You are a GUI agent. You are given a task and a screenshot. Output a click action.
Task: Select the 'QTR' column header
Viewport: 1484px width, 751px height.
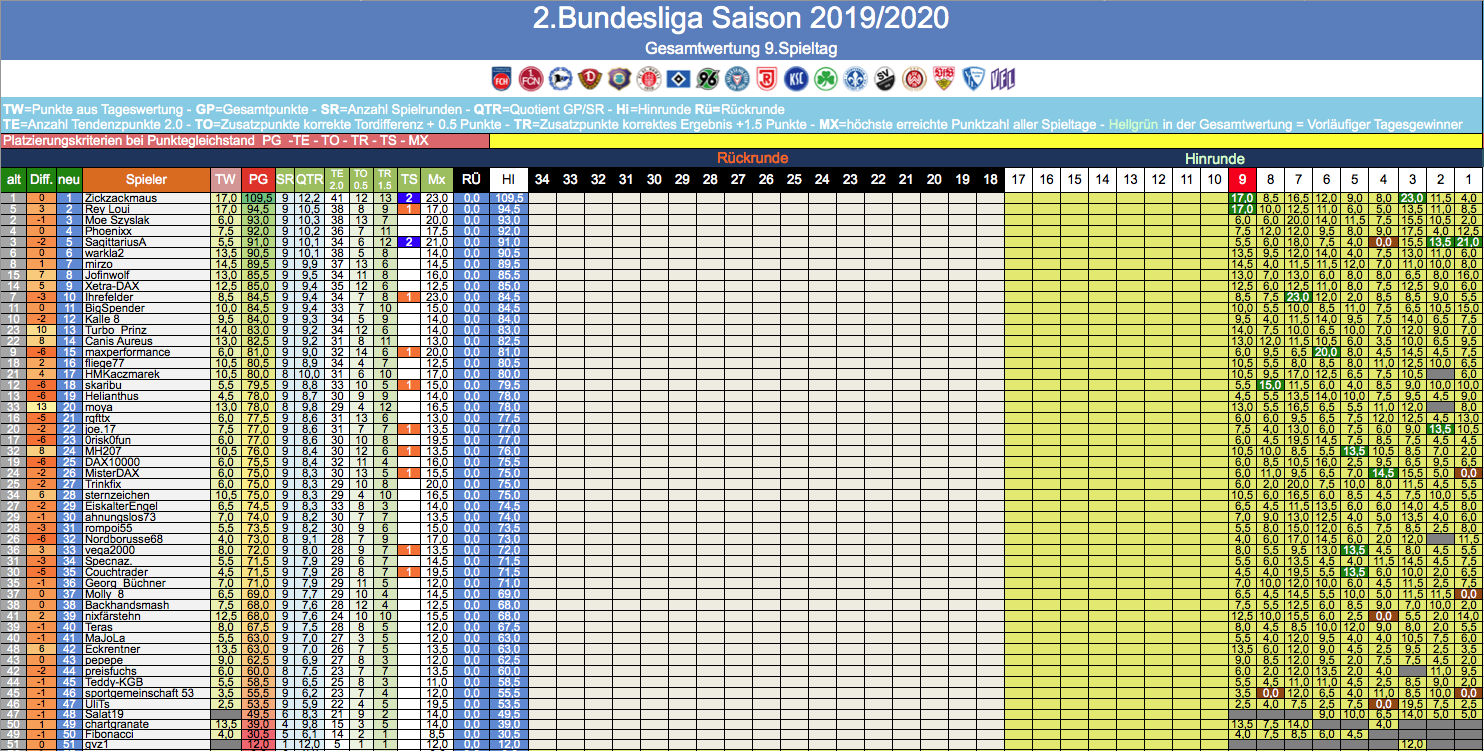310,179
